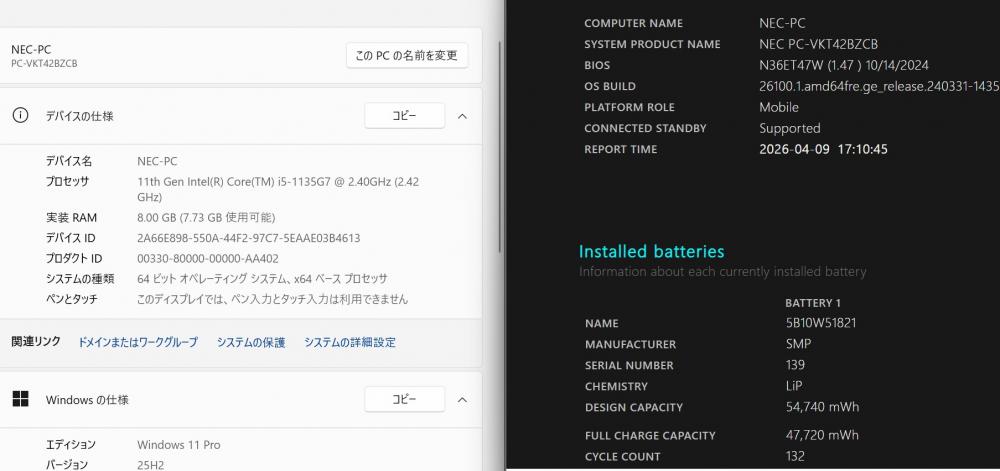Select battery manufacturer value SMP
This screenshot has height=471, width=1000.
coord(798,344)
